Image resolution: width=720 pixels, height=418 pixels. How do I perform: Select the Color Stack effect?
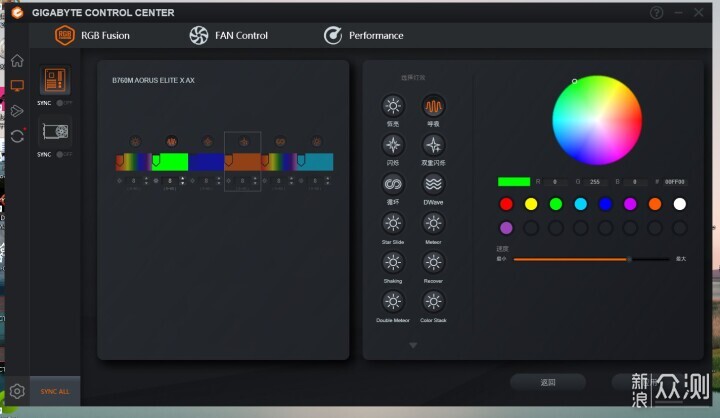[433, 302]
